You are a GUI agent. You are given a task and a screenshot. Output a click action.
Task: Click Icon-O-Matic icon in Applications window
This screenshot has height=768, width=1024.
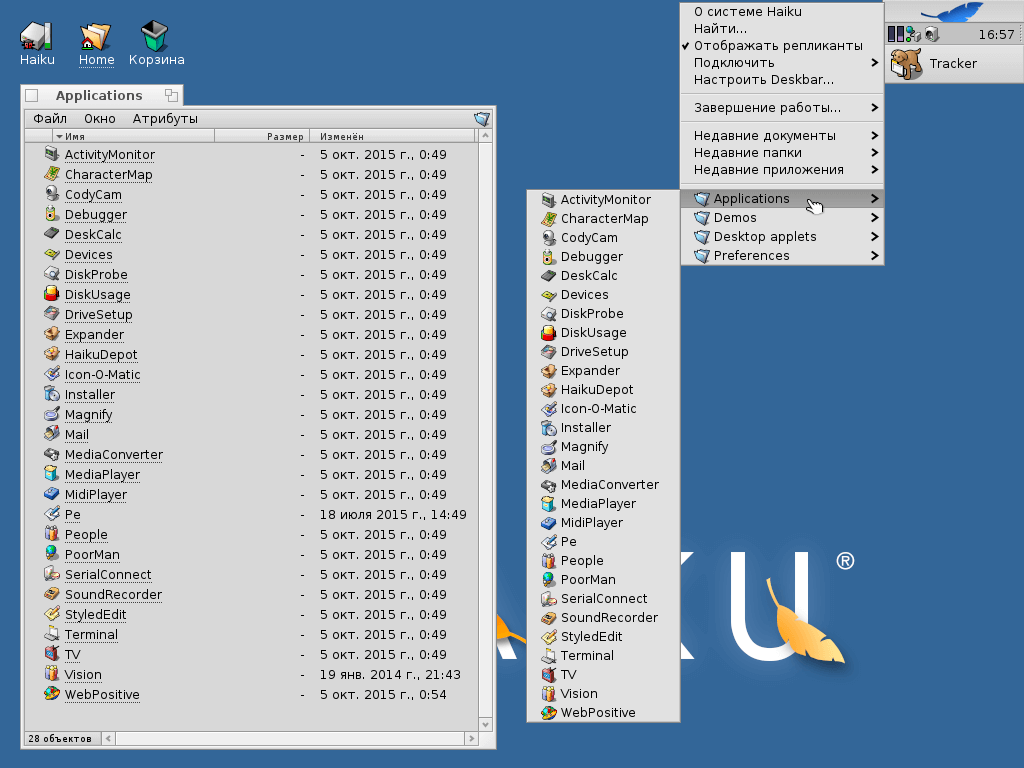(52, 374)
